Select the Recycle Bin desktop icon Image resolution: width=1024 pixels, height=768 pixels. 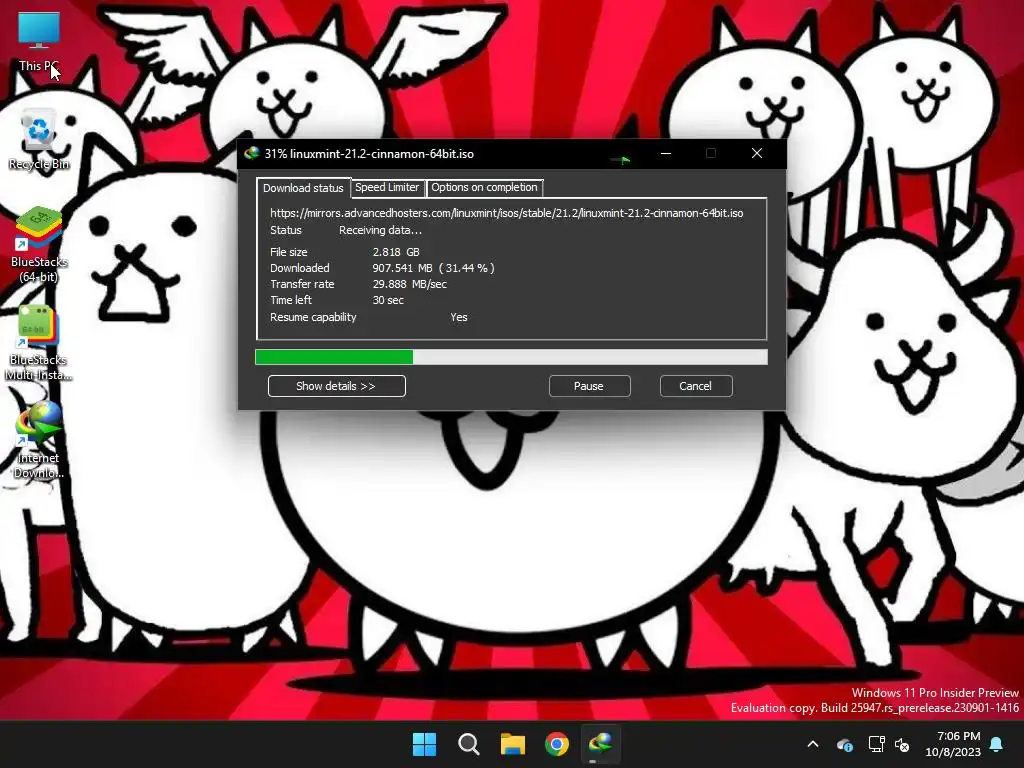click(39, 140)
